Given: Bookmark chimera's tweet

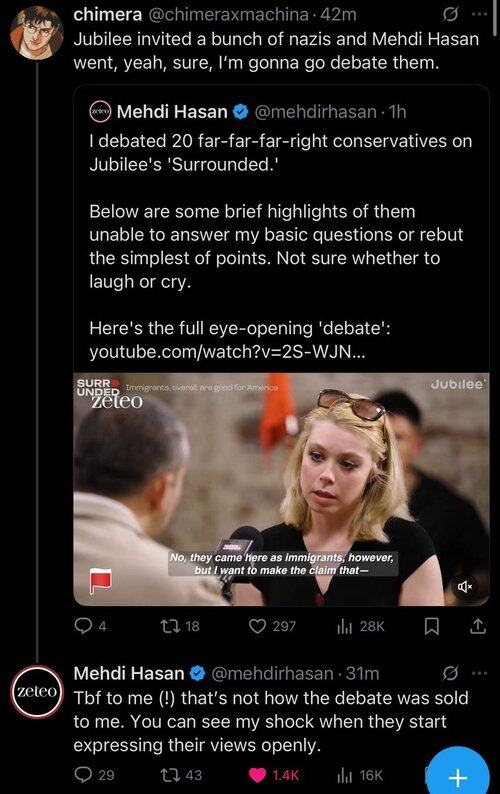Looking at the screenshot, I should point(431,627).
